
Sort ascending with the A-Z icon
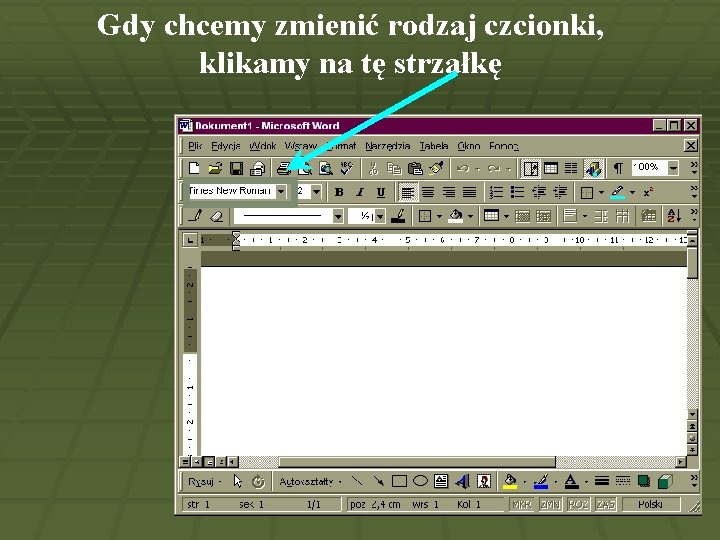tap(674, 216)
